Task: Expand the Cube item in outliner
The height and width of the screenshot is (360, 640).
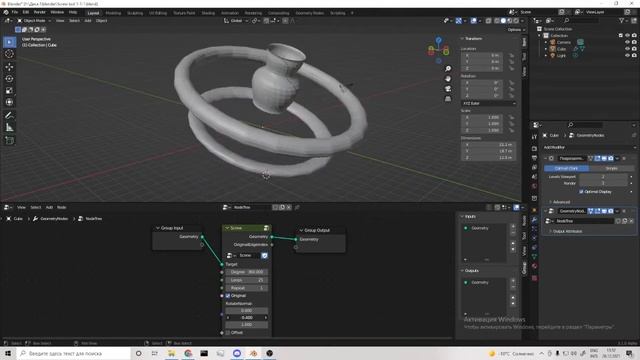Action: point(546,49)
